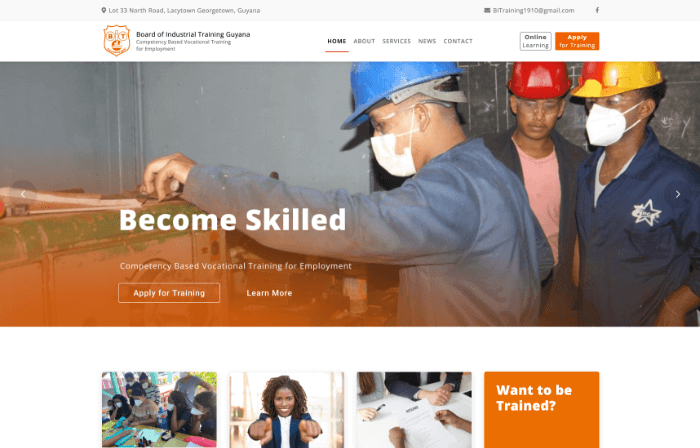Click the Facebook icon in top bar
700x448 pixels.
[597, 10]
